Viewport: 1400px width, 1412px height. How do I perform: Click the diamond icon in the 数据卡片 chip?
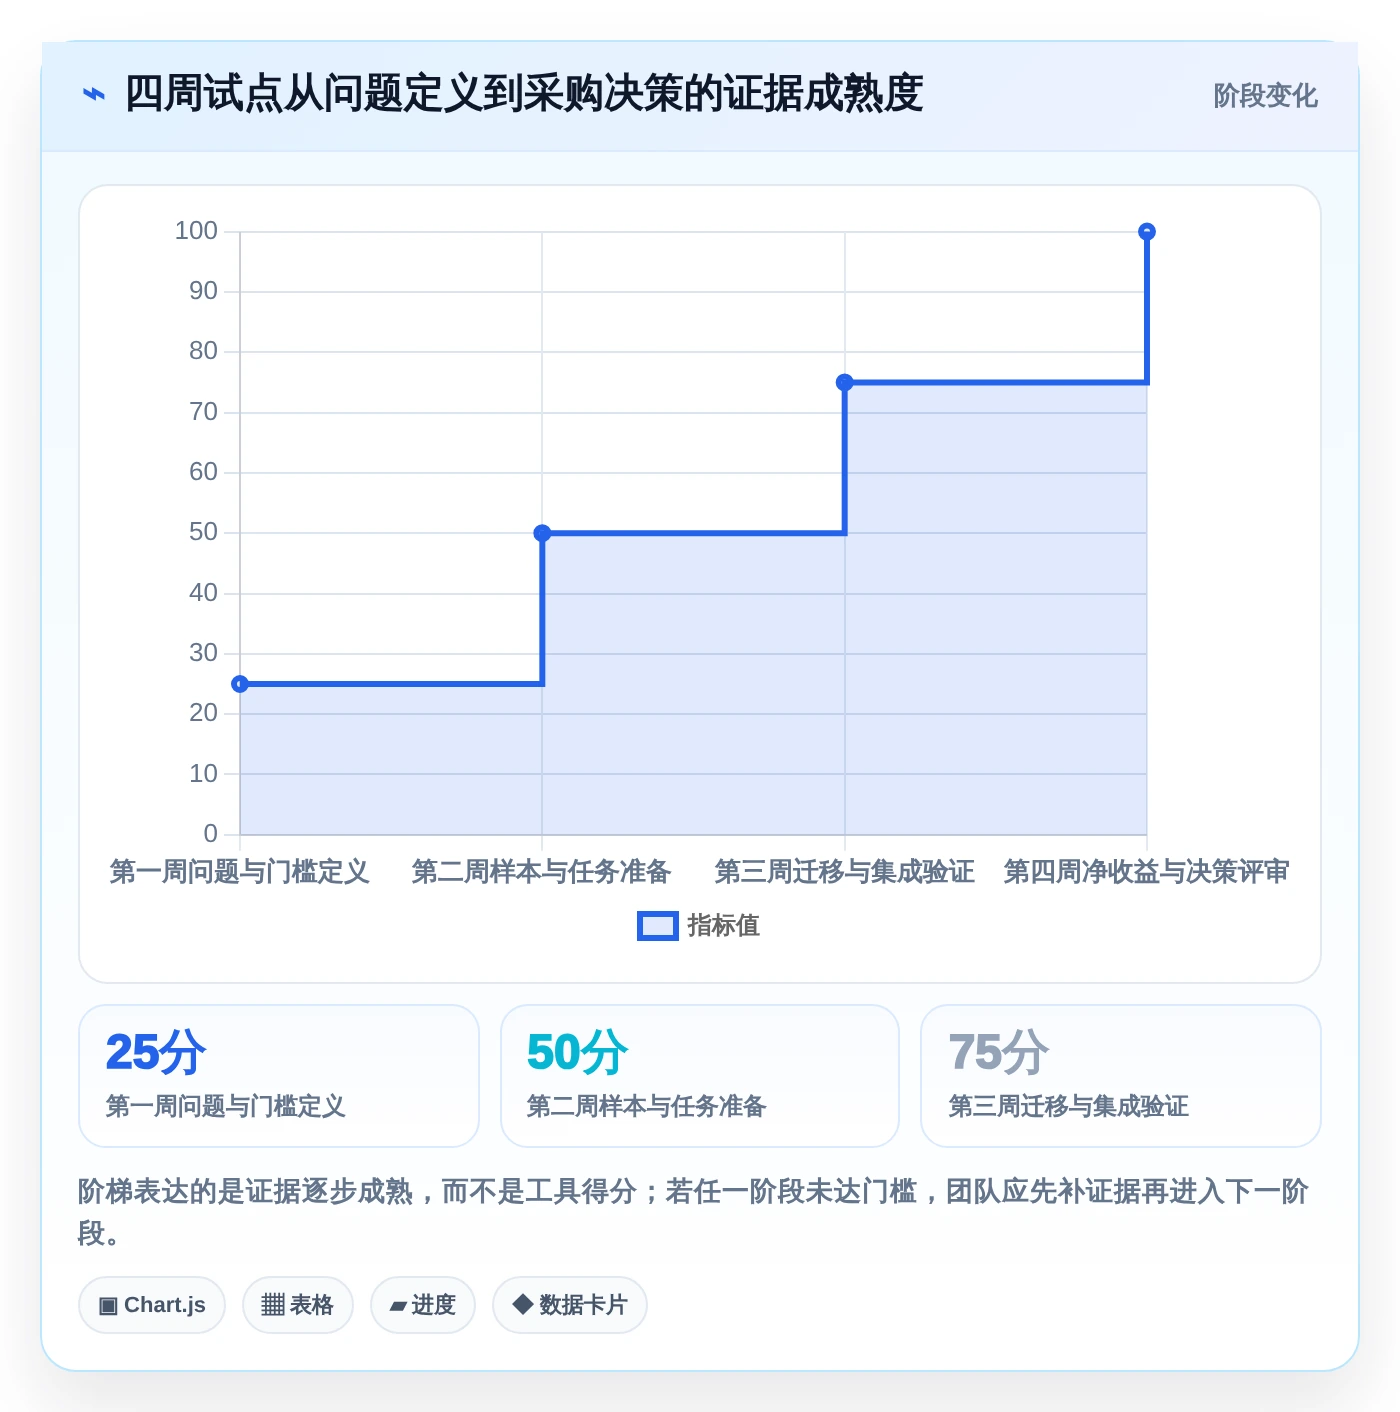click(522, 1304)
